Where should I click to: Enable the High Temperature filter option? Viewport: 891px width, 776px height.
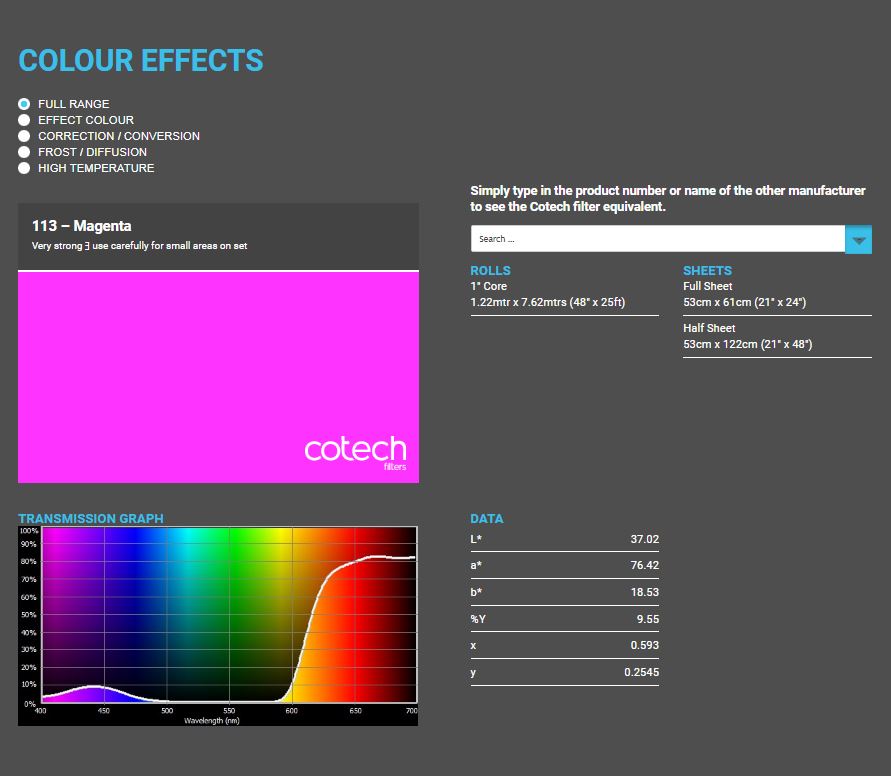[24, 168]
